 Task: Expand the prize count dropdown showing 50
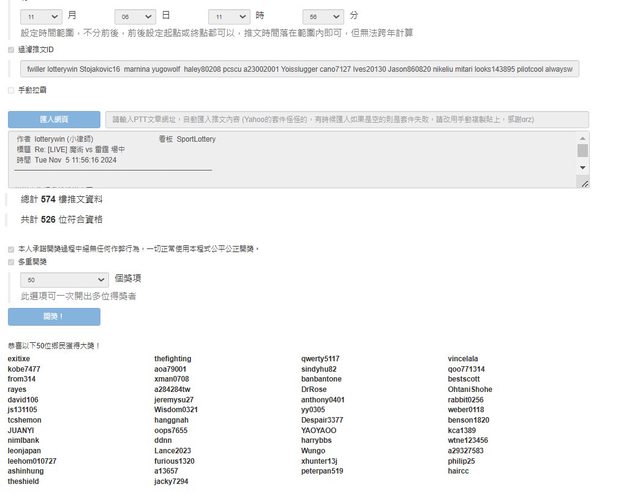pyautogui.click(x=62, y=280)
